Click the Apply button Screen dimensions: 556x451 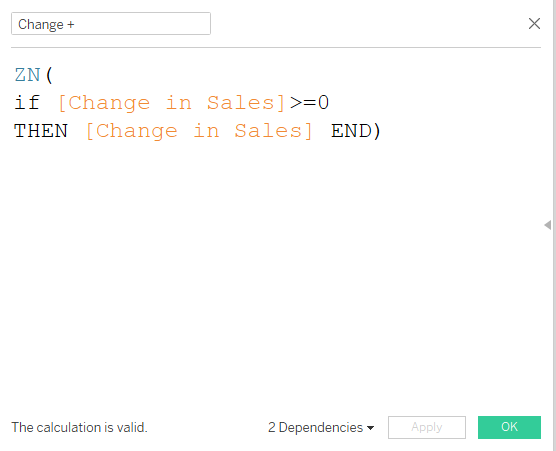click(x=427, y=427)
